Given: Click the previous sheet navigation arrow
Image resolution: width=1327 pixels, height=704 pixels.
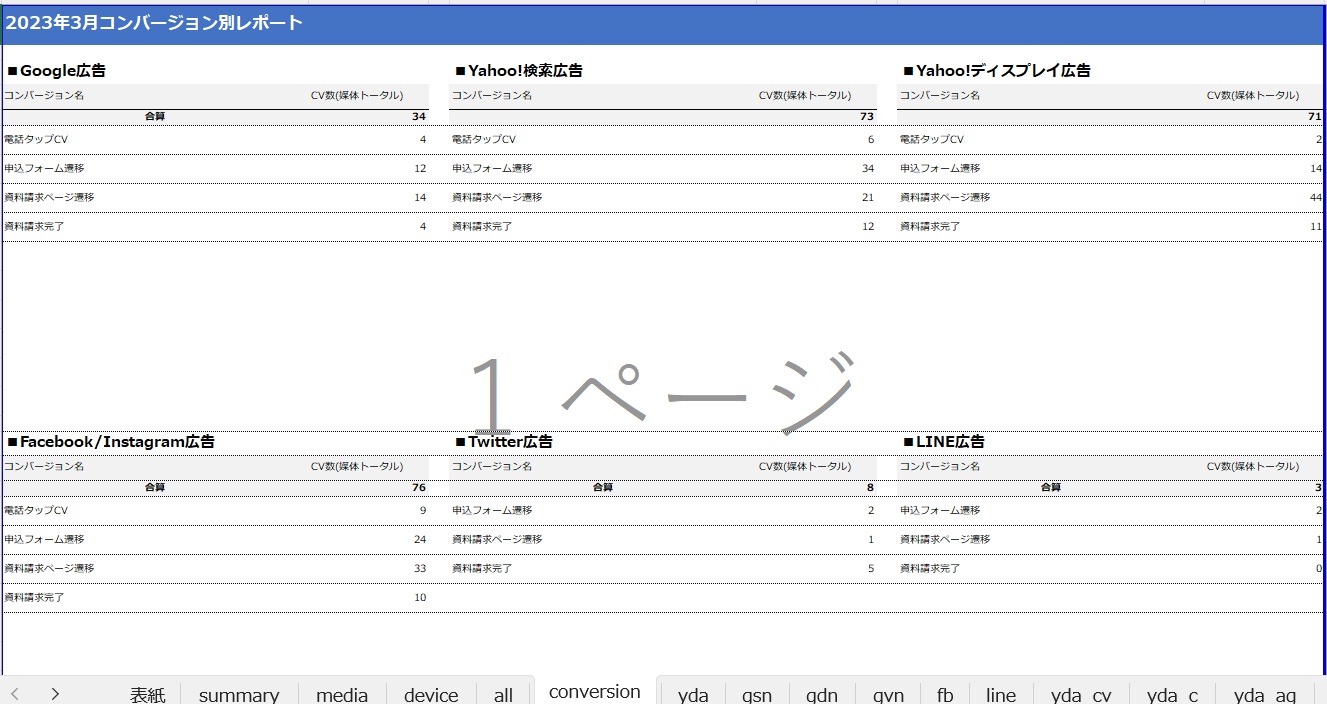Looking at the screenshot, I should (15, 694).
